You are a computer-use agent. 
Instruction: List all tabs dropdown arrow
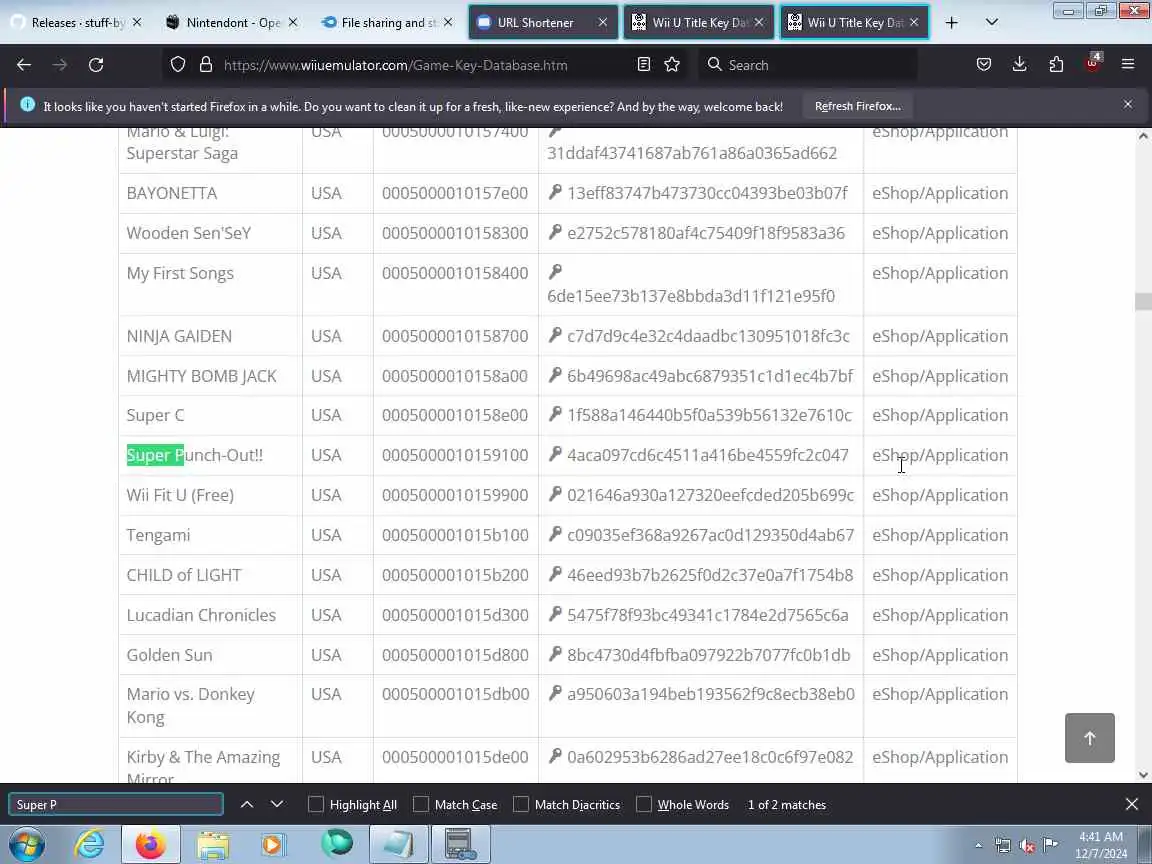click(x=991, y=23)
